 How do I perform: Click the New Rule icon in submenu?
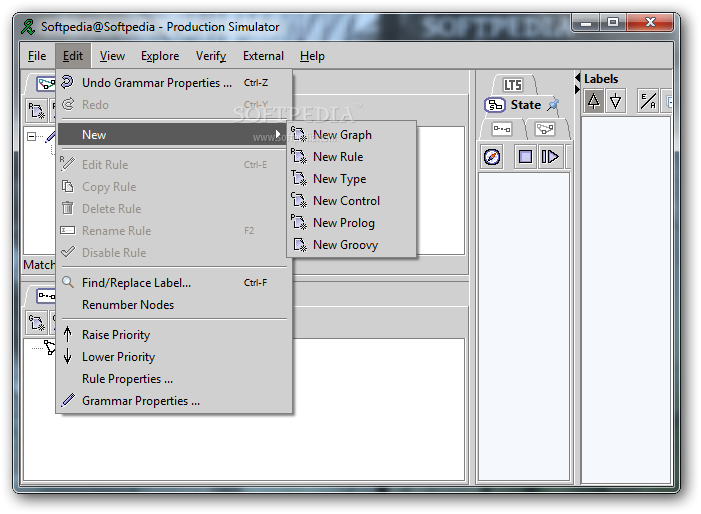299,156
